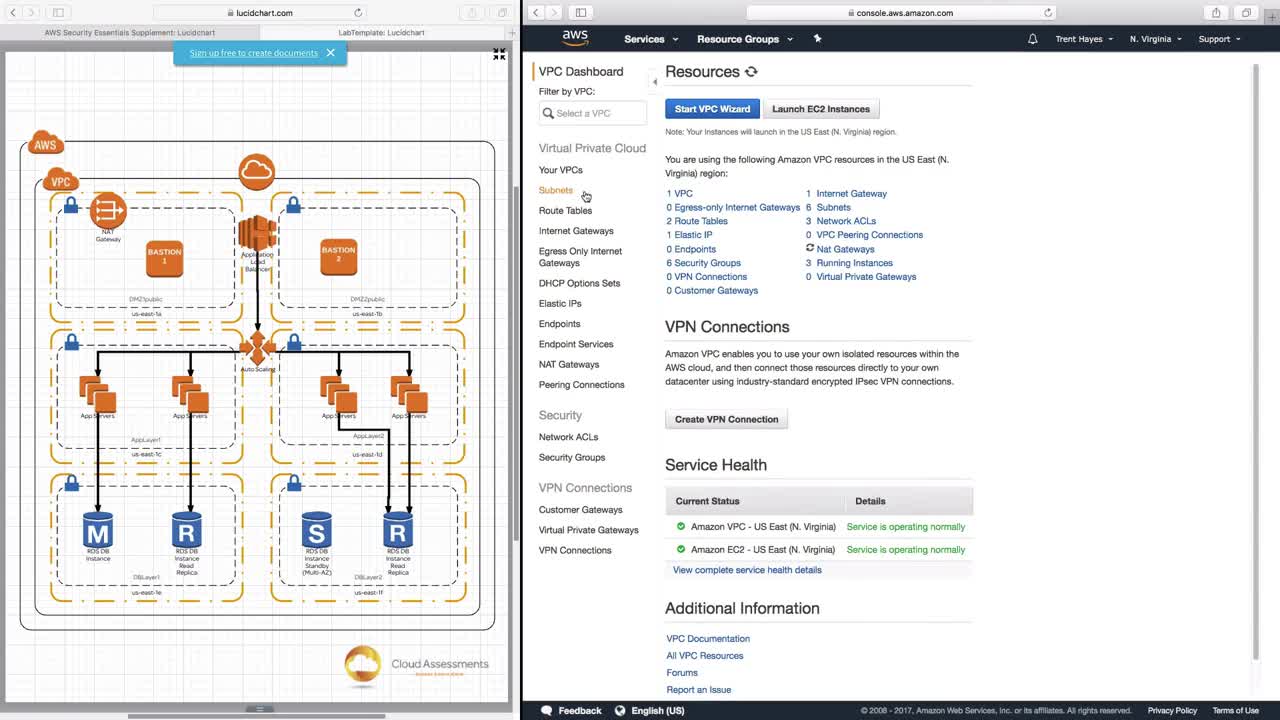Select the RDS Standby (Multi-AZ) icon
Image resolution: width=1280 pixels, height=720 pixels.
(x=317, y=529)
